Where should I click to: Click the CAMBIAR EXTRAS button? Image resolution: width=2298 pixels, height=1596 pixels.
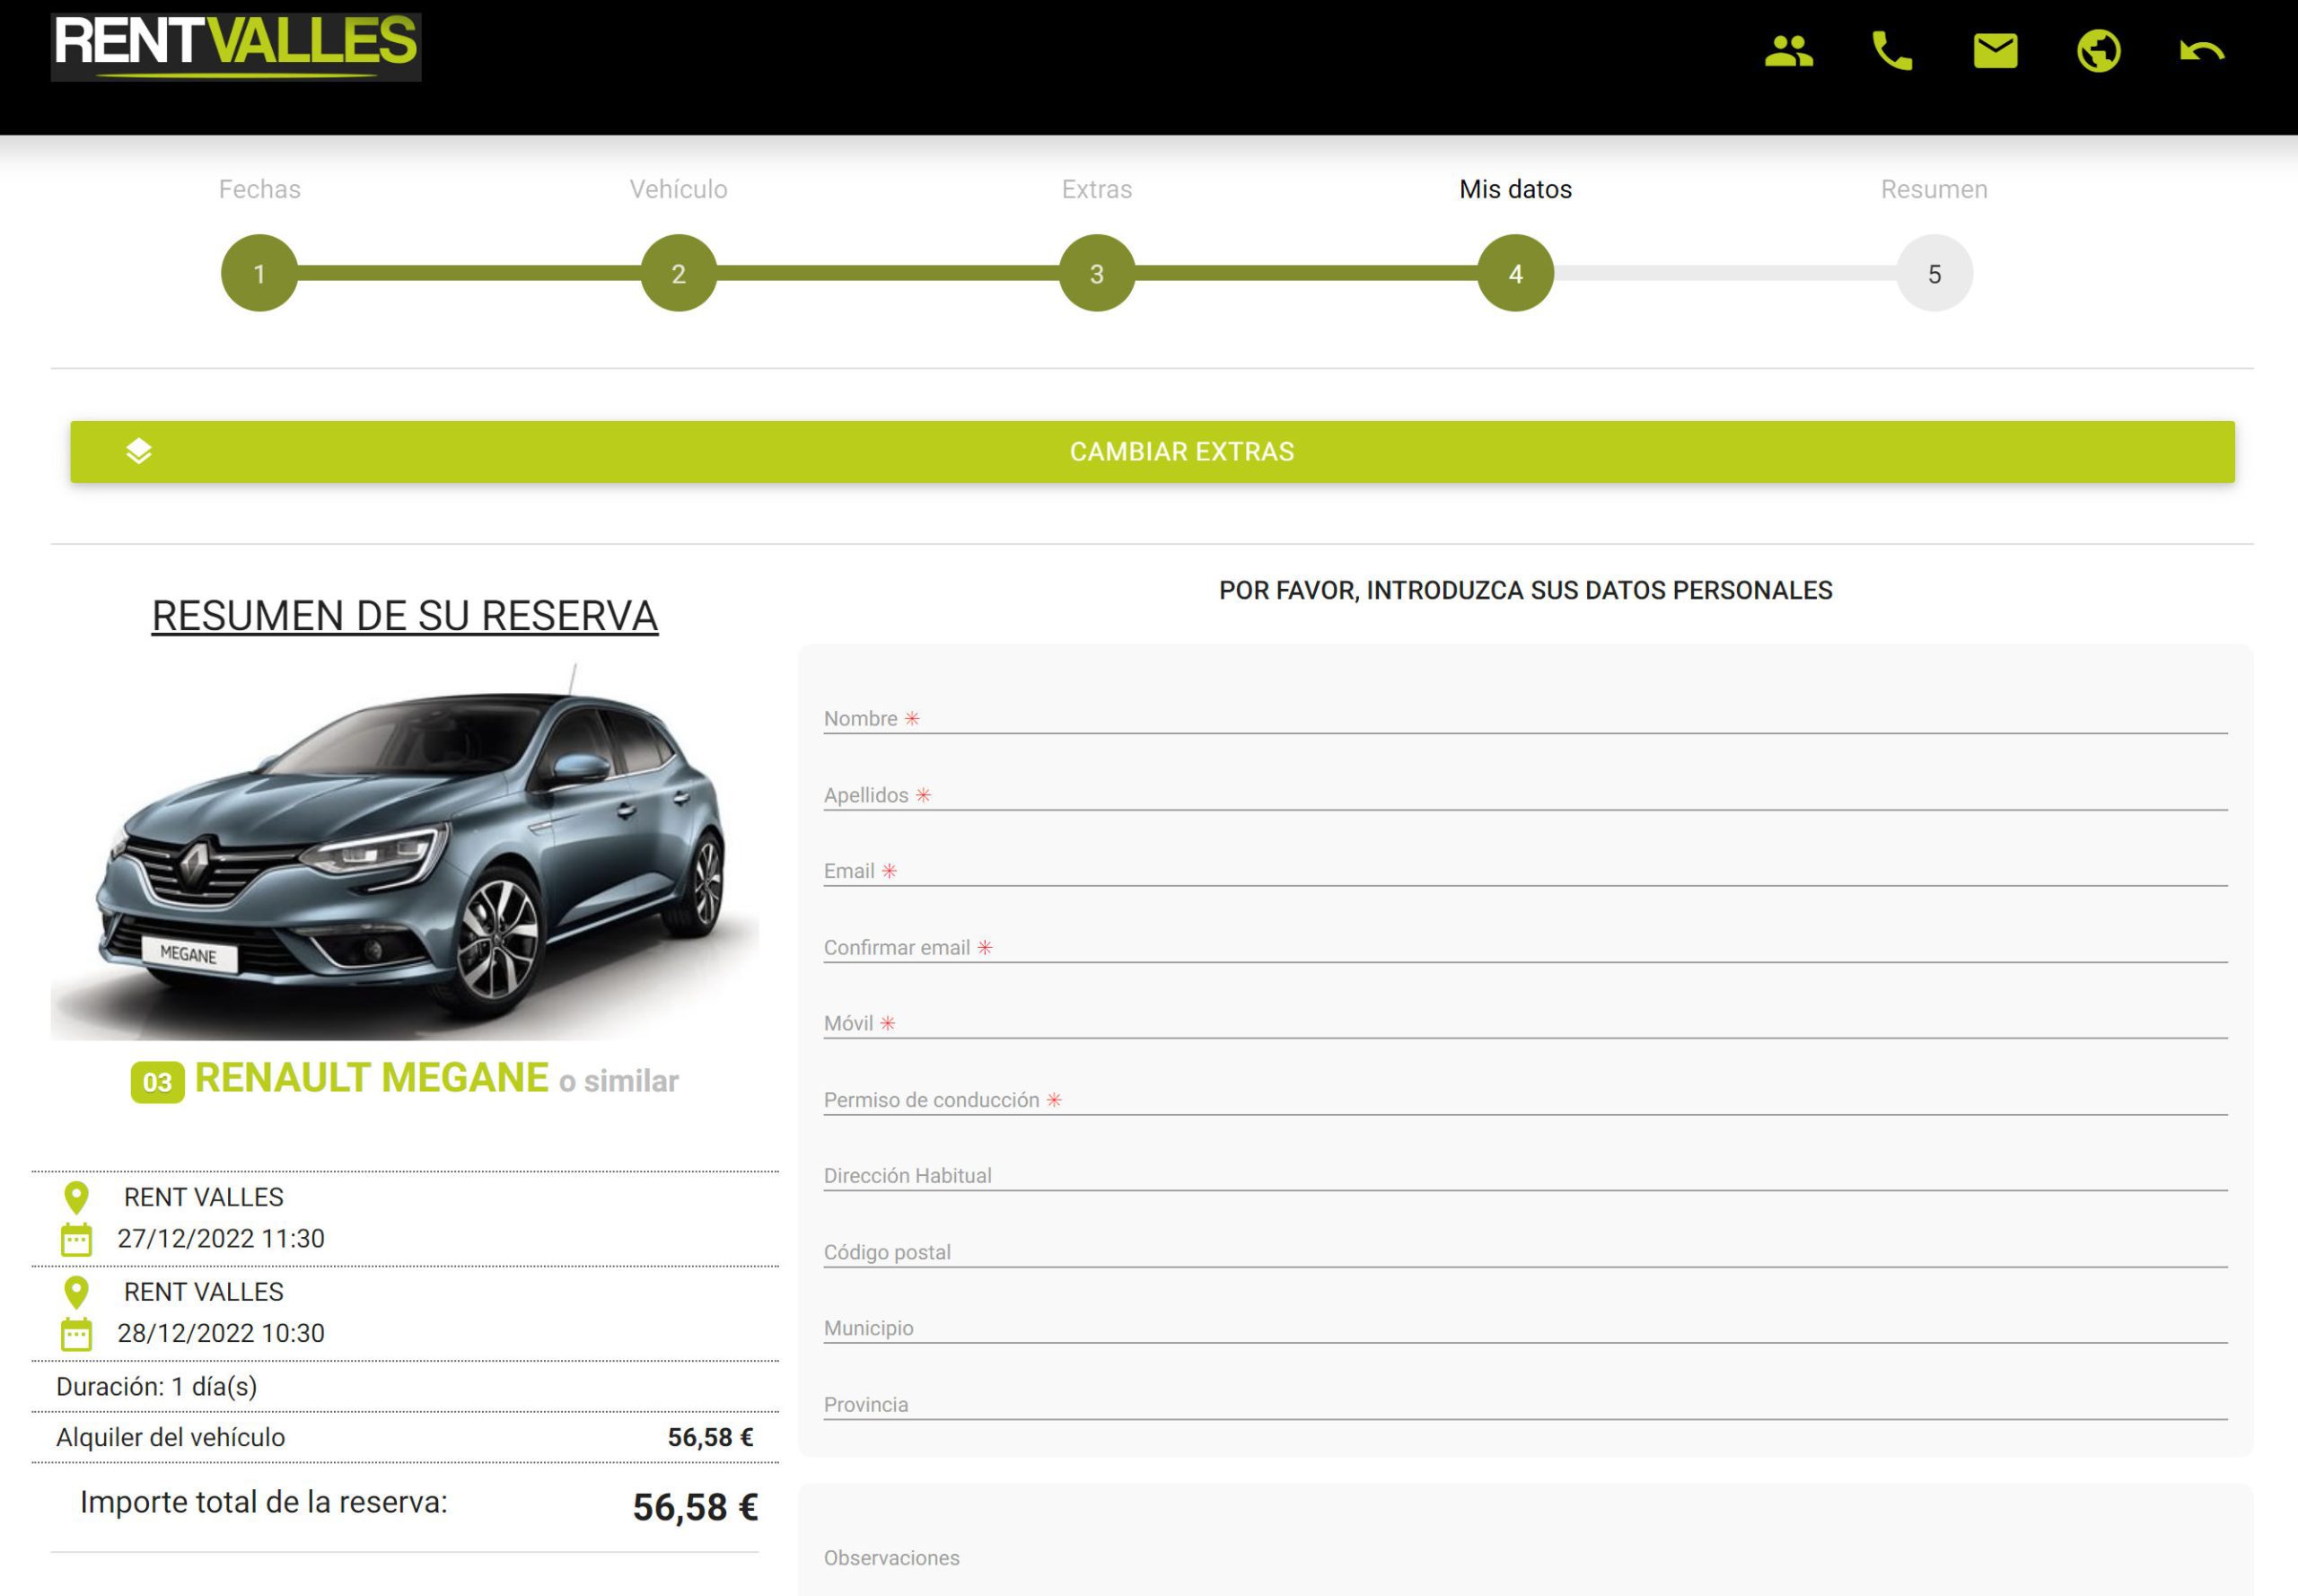[x=1152, y=452]
